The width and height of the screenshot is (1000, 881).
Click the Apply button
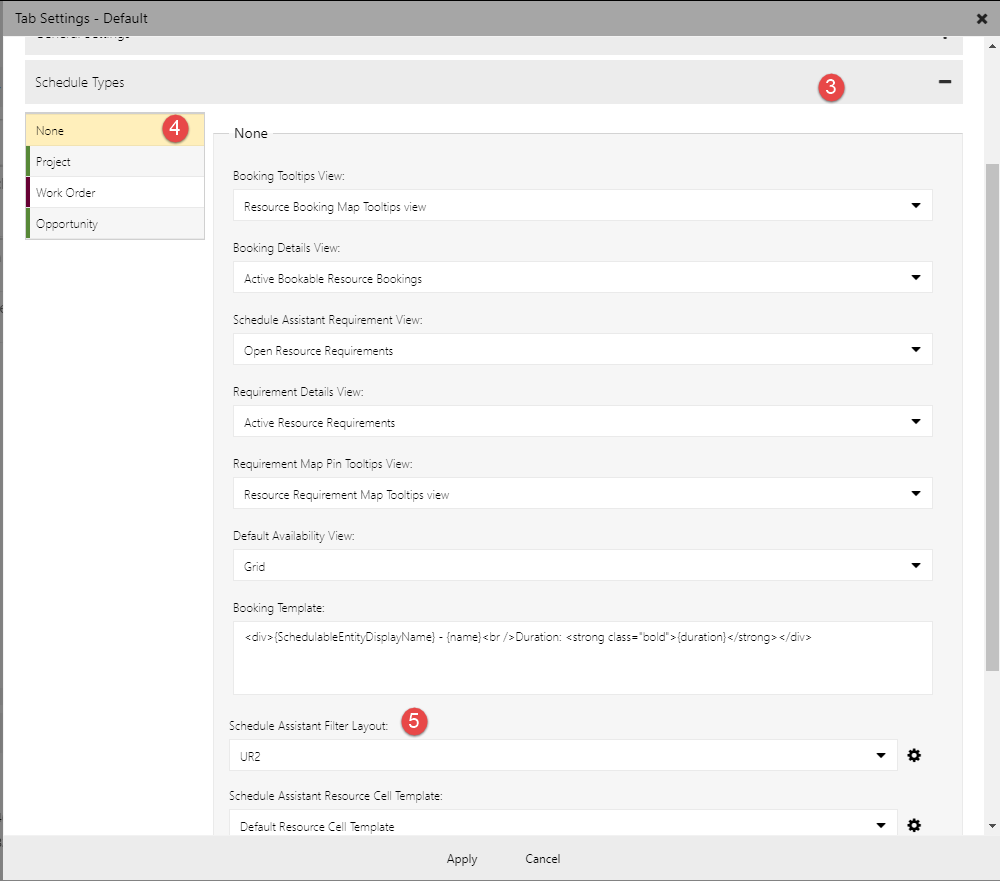(461, 858)
